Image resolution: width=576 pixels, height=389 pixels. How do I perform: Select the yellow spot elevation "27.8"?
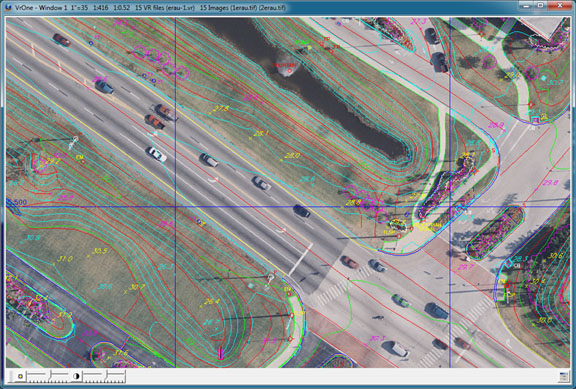tap(222, 108)
